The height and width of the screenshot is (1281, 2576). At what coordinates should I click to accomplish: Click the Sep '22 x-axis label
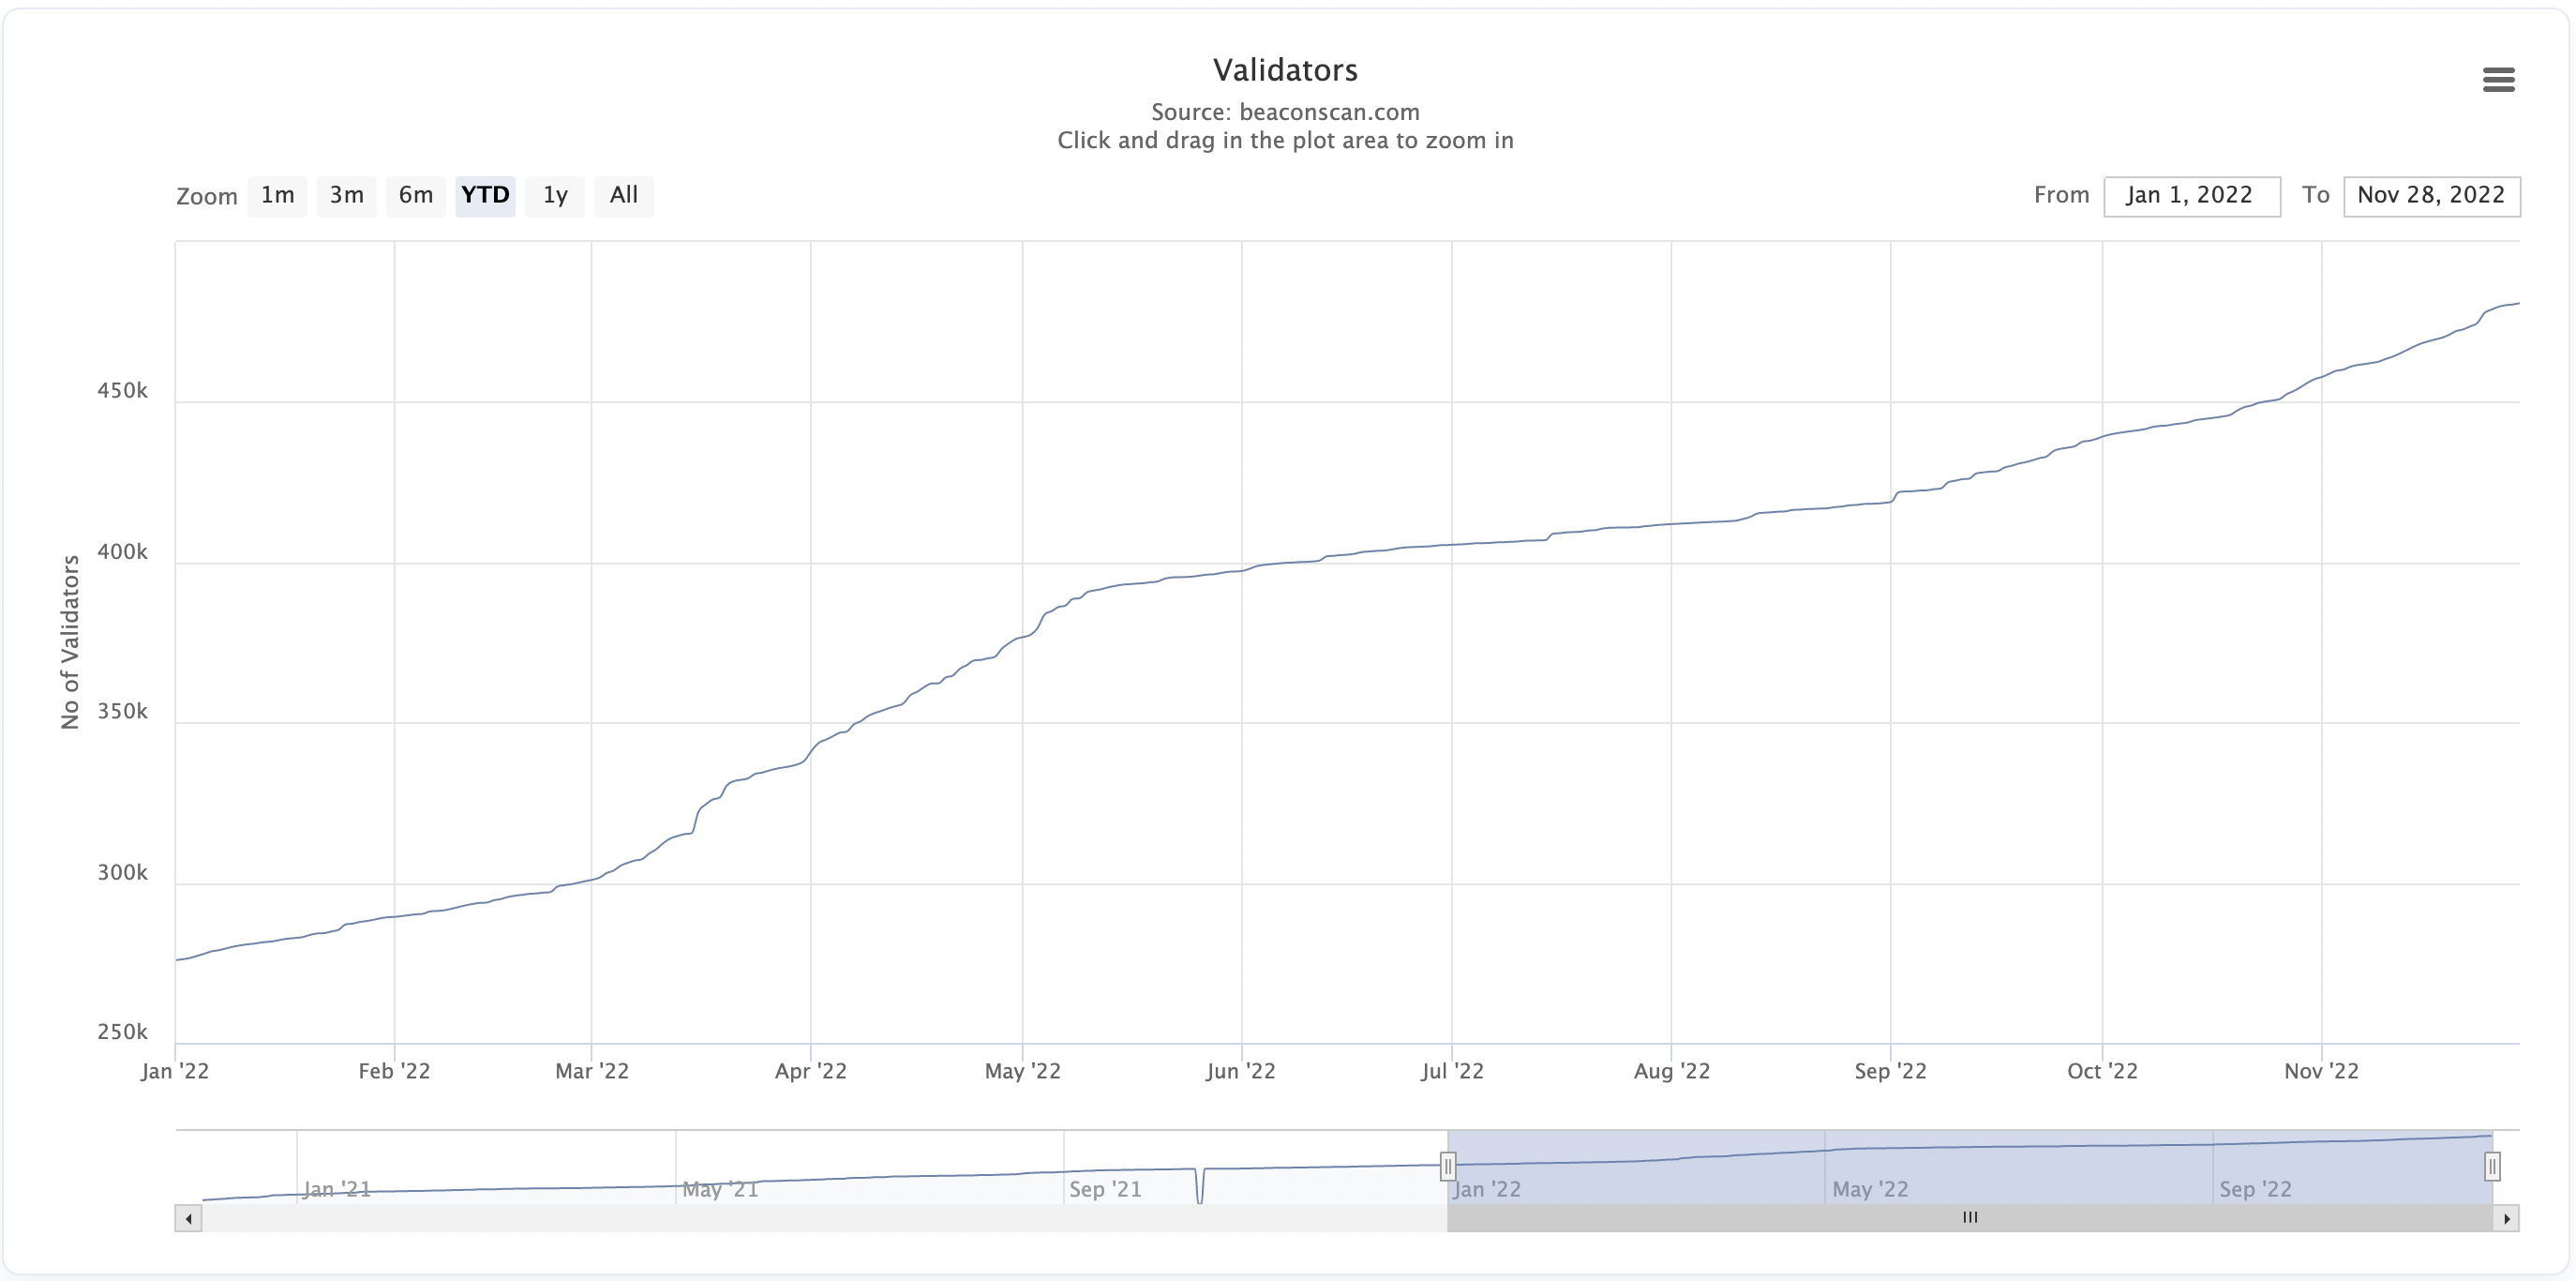click(x=1891, y=1071)
